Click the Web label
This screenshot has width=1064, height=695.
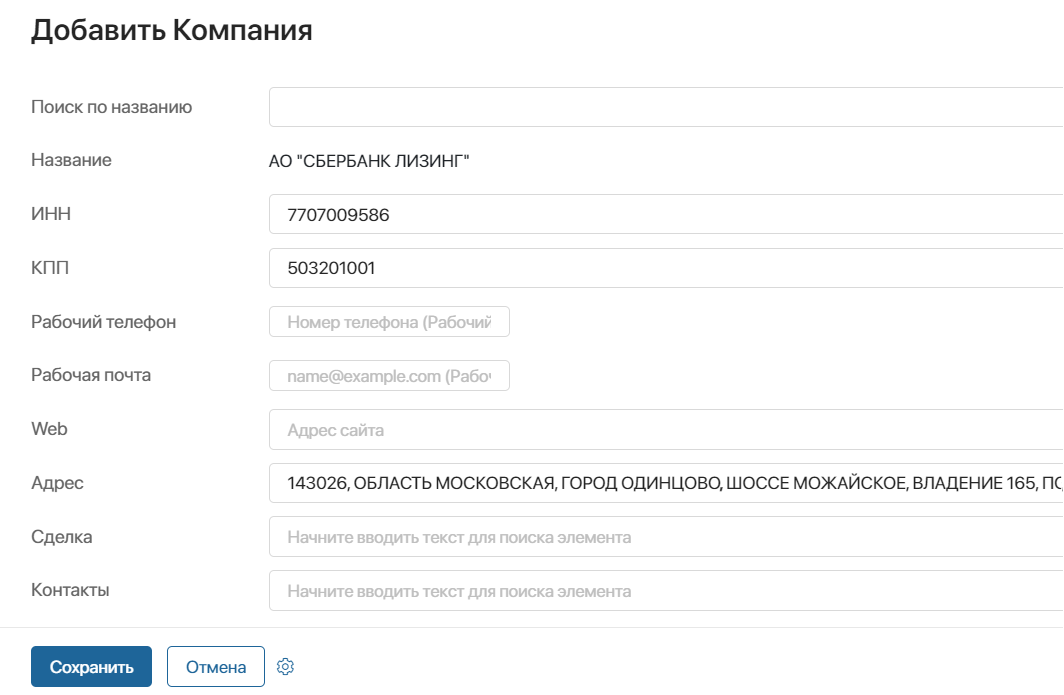tap(49, 429)
